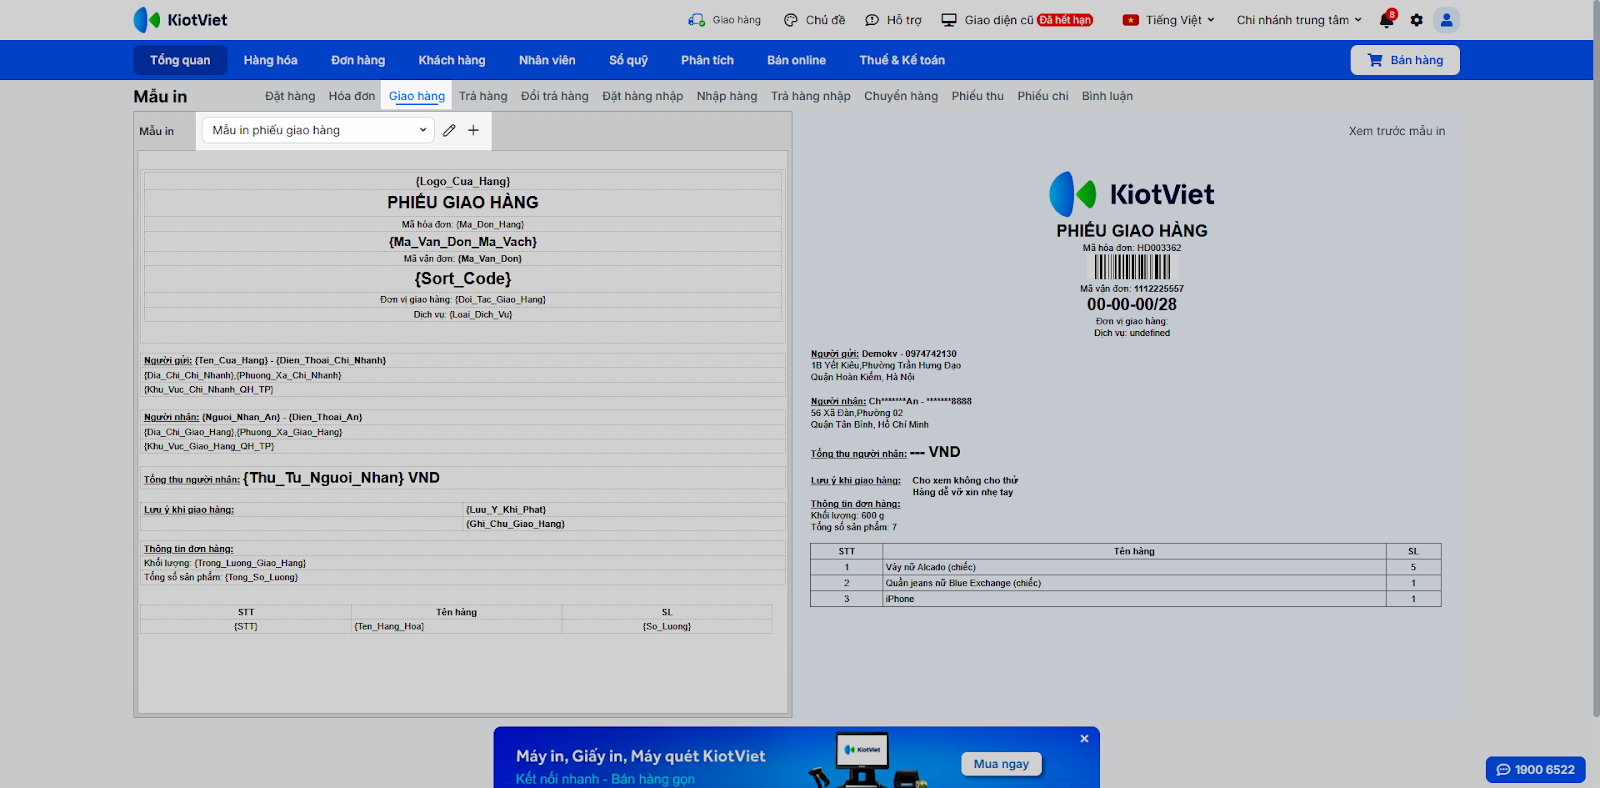The image size is (1600, 788).
Task: Open Hàng hóa menu
Action: click(271, 60)
